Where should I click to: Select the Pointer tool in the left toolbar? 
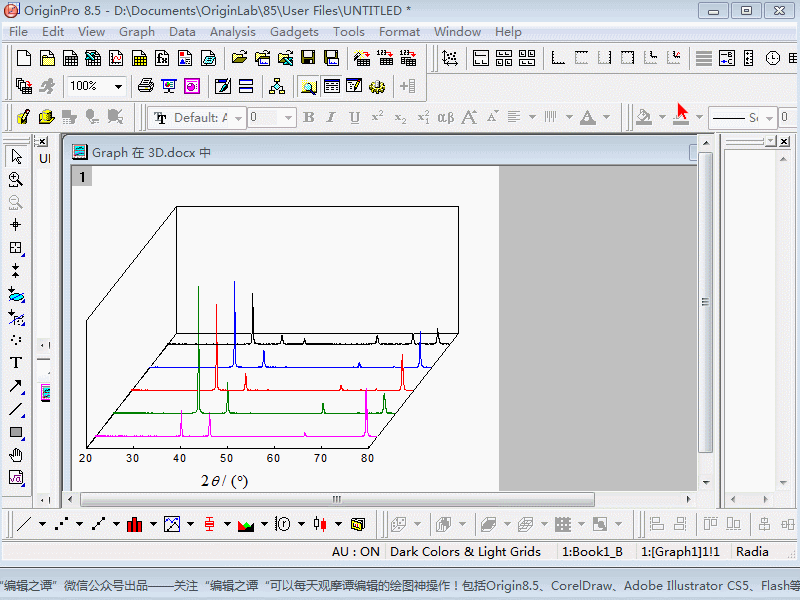click(16, 157)
